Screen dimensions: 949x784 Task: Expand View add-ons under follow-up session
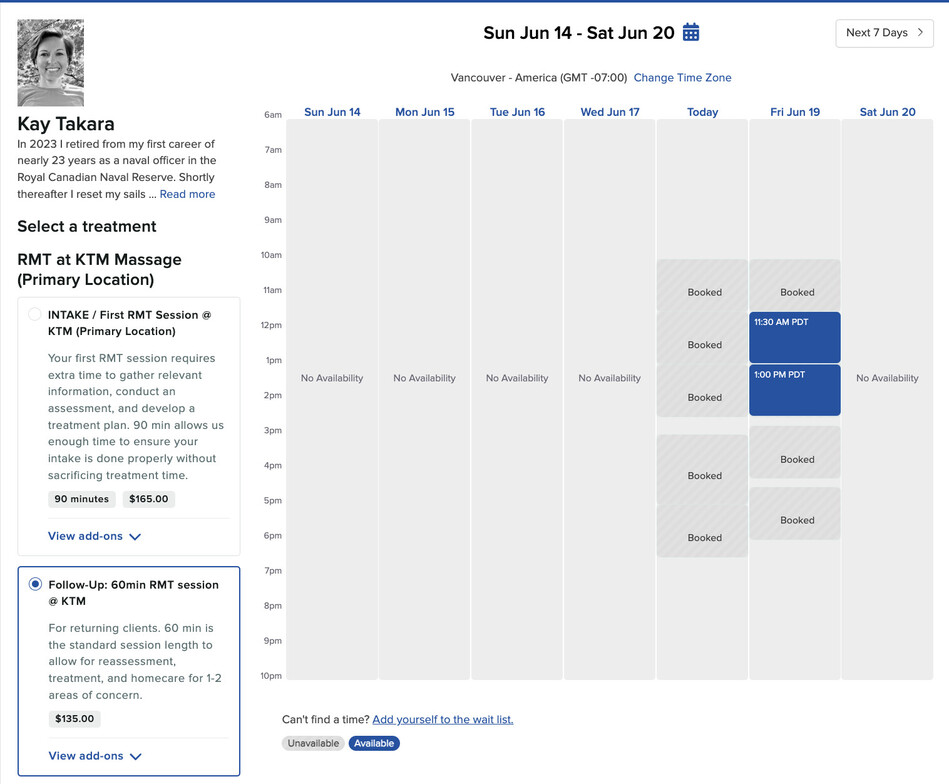click(x=95, y=756)
